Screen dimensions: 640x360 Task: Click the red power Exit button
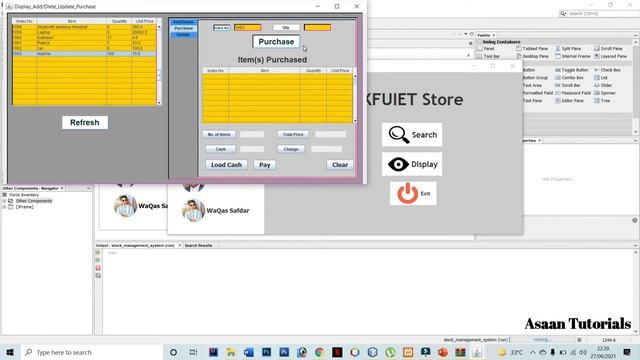[x=413, y=193]
